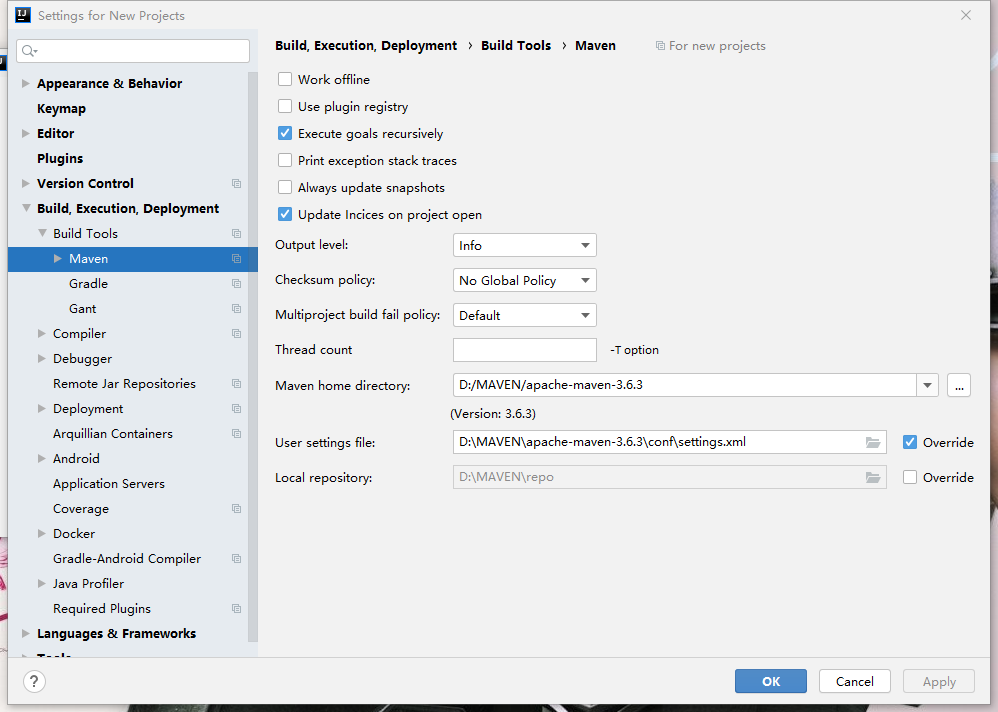998x712 pixels.
Task: Click the project-level icon beside Arquillian Containers
Action: click(x=236, y=434)
